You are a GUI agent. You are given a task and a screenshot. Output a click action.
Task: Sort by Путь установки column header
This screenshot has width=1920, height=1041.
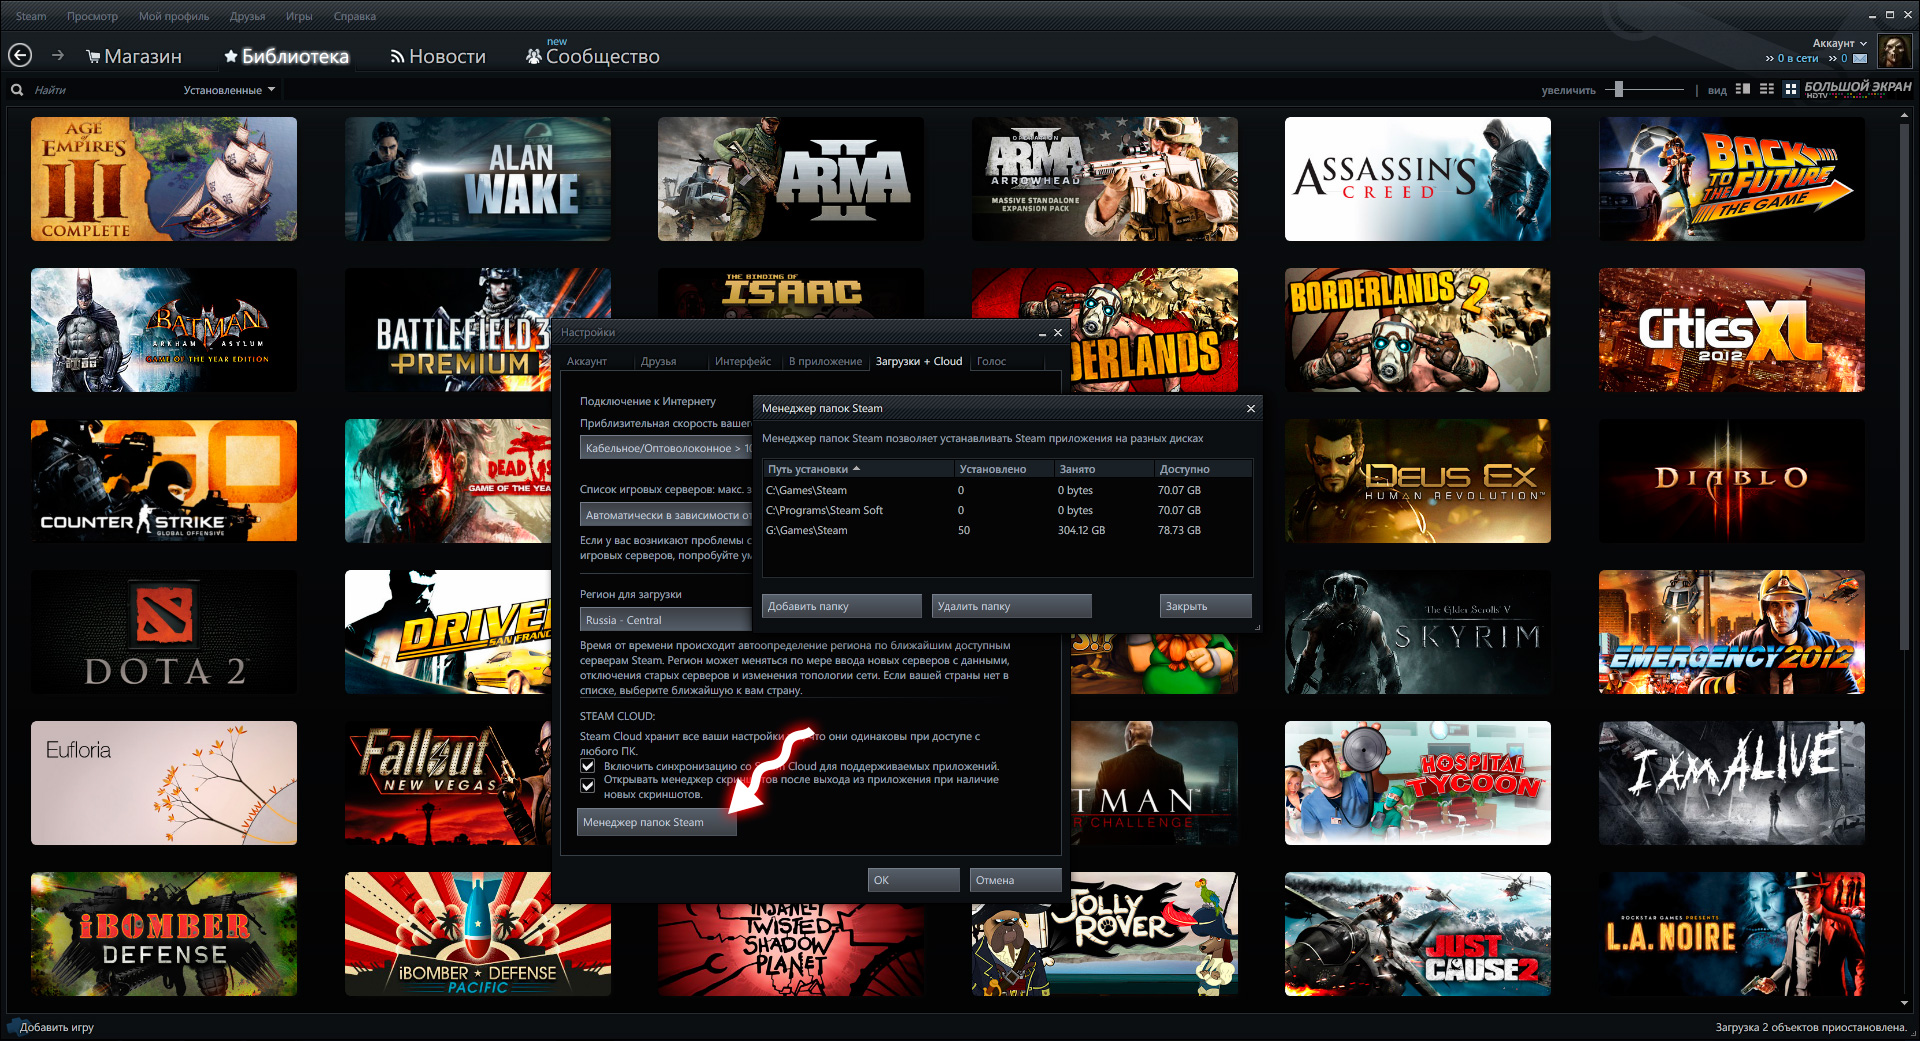[x=859, y=469]
